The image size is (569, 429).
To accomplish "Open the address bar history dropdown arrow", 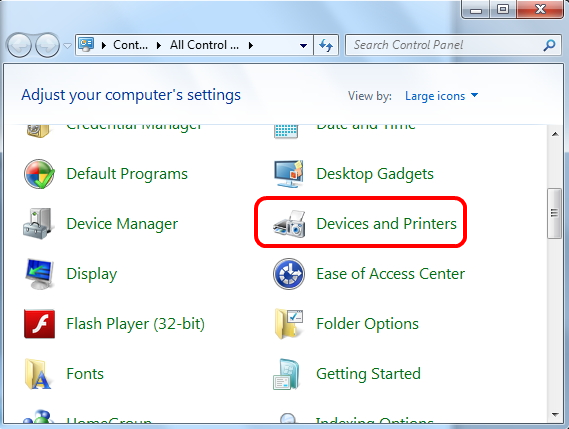I will point(303,45).
